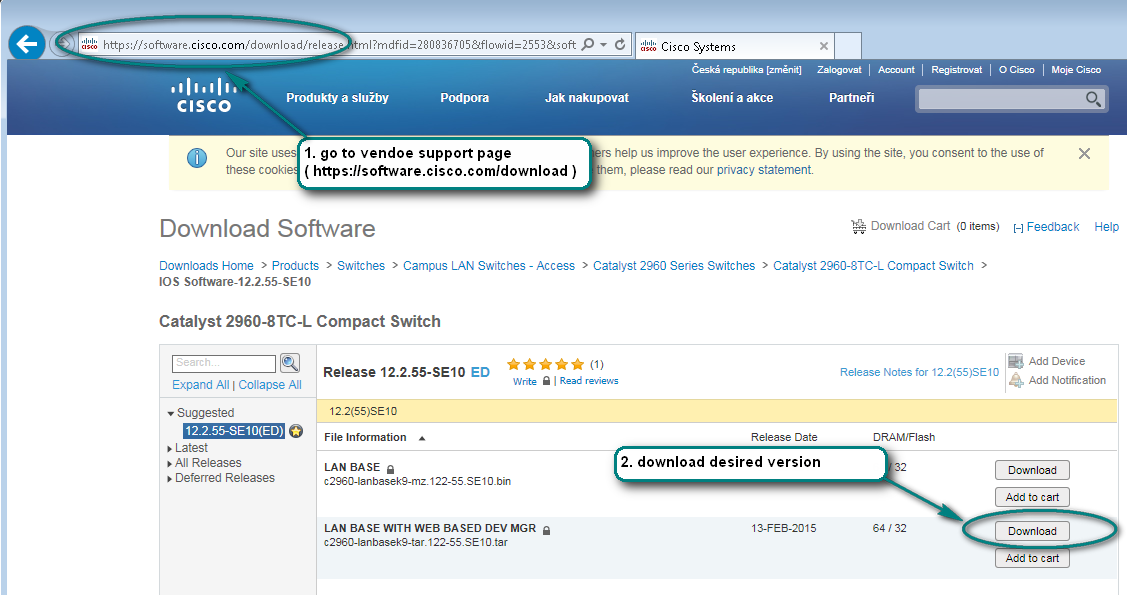The image size is (1127, 595).
Task: Click the Moje Cisco link
Action: pyautogui.click(x=1076, y=70)
